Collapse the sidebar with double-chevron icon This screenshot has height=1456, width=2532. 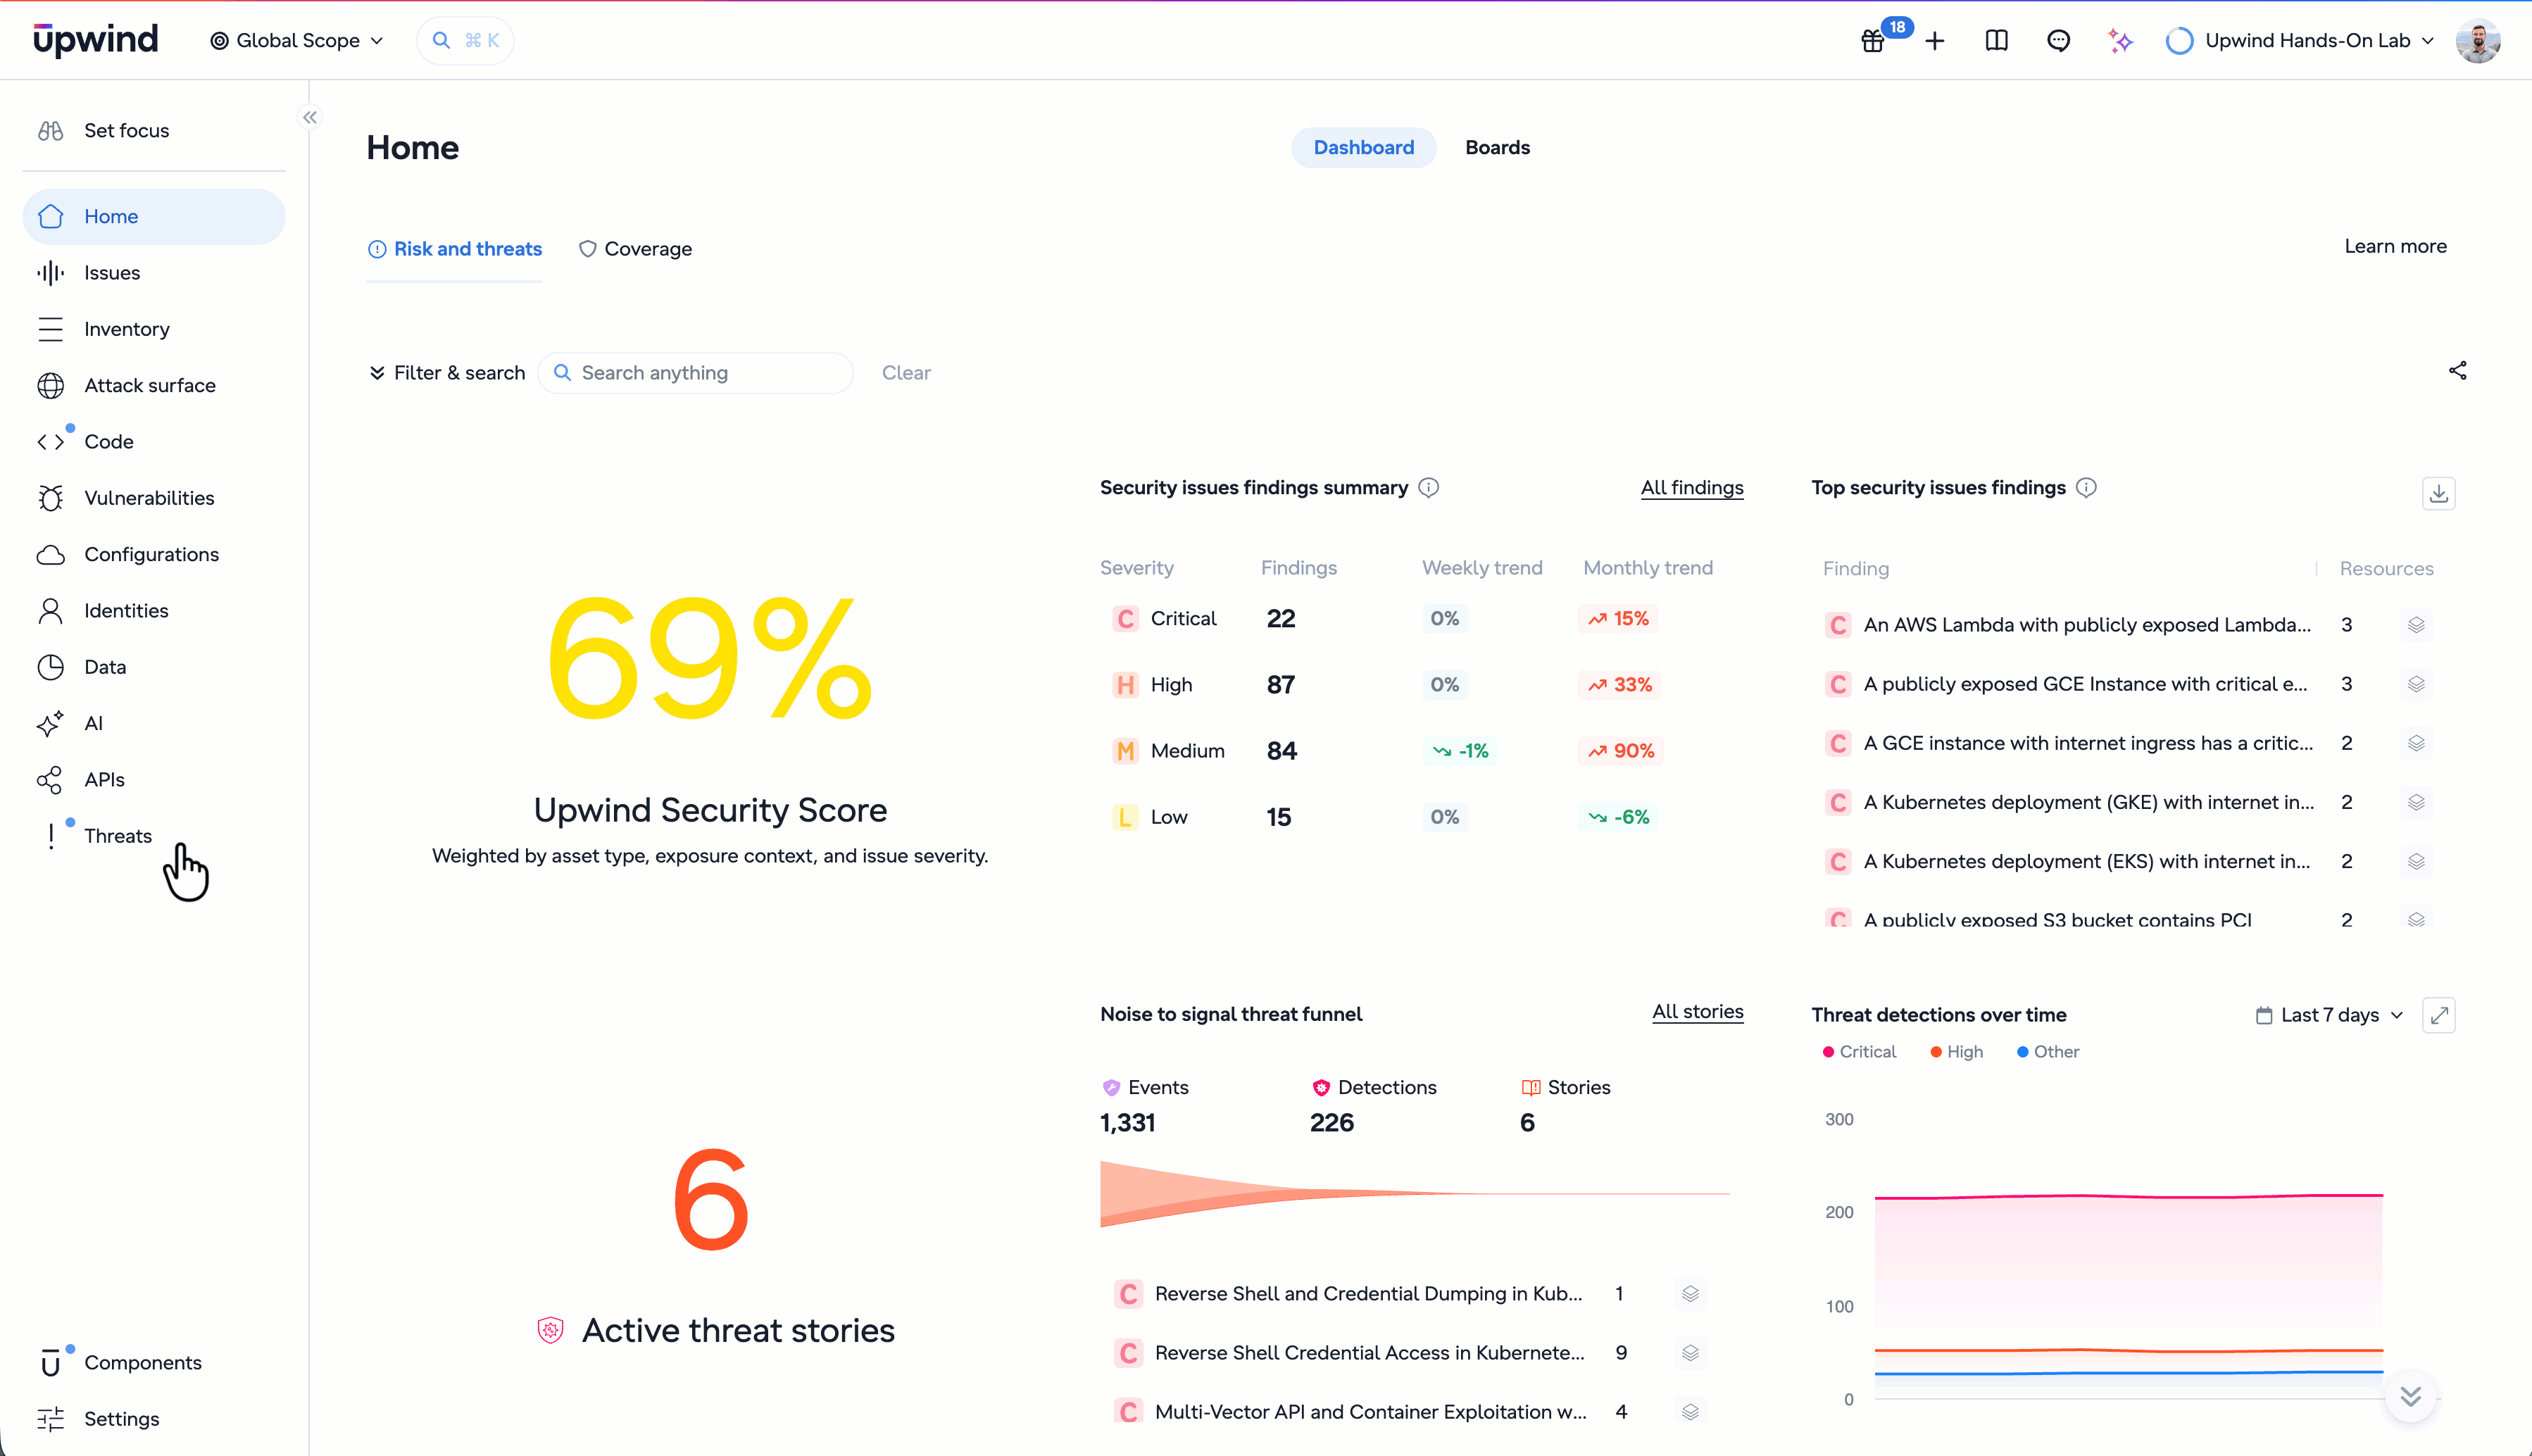point(310,117)
